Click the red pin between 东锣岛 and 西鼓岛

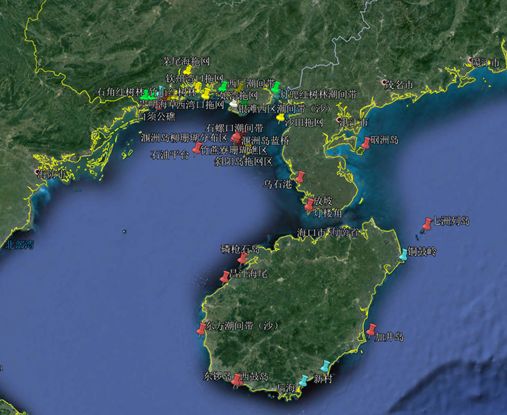coord(237,380)
